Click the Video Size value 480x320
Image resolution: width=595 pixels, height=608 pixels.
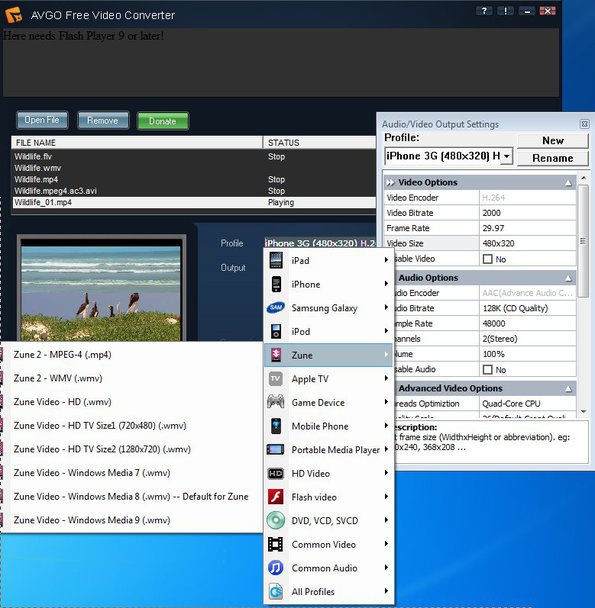click(528, 244)
